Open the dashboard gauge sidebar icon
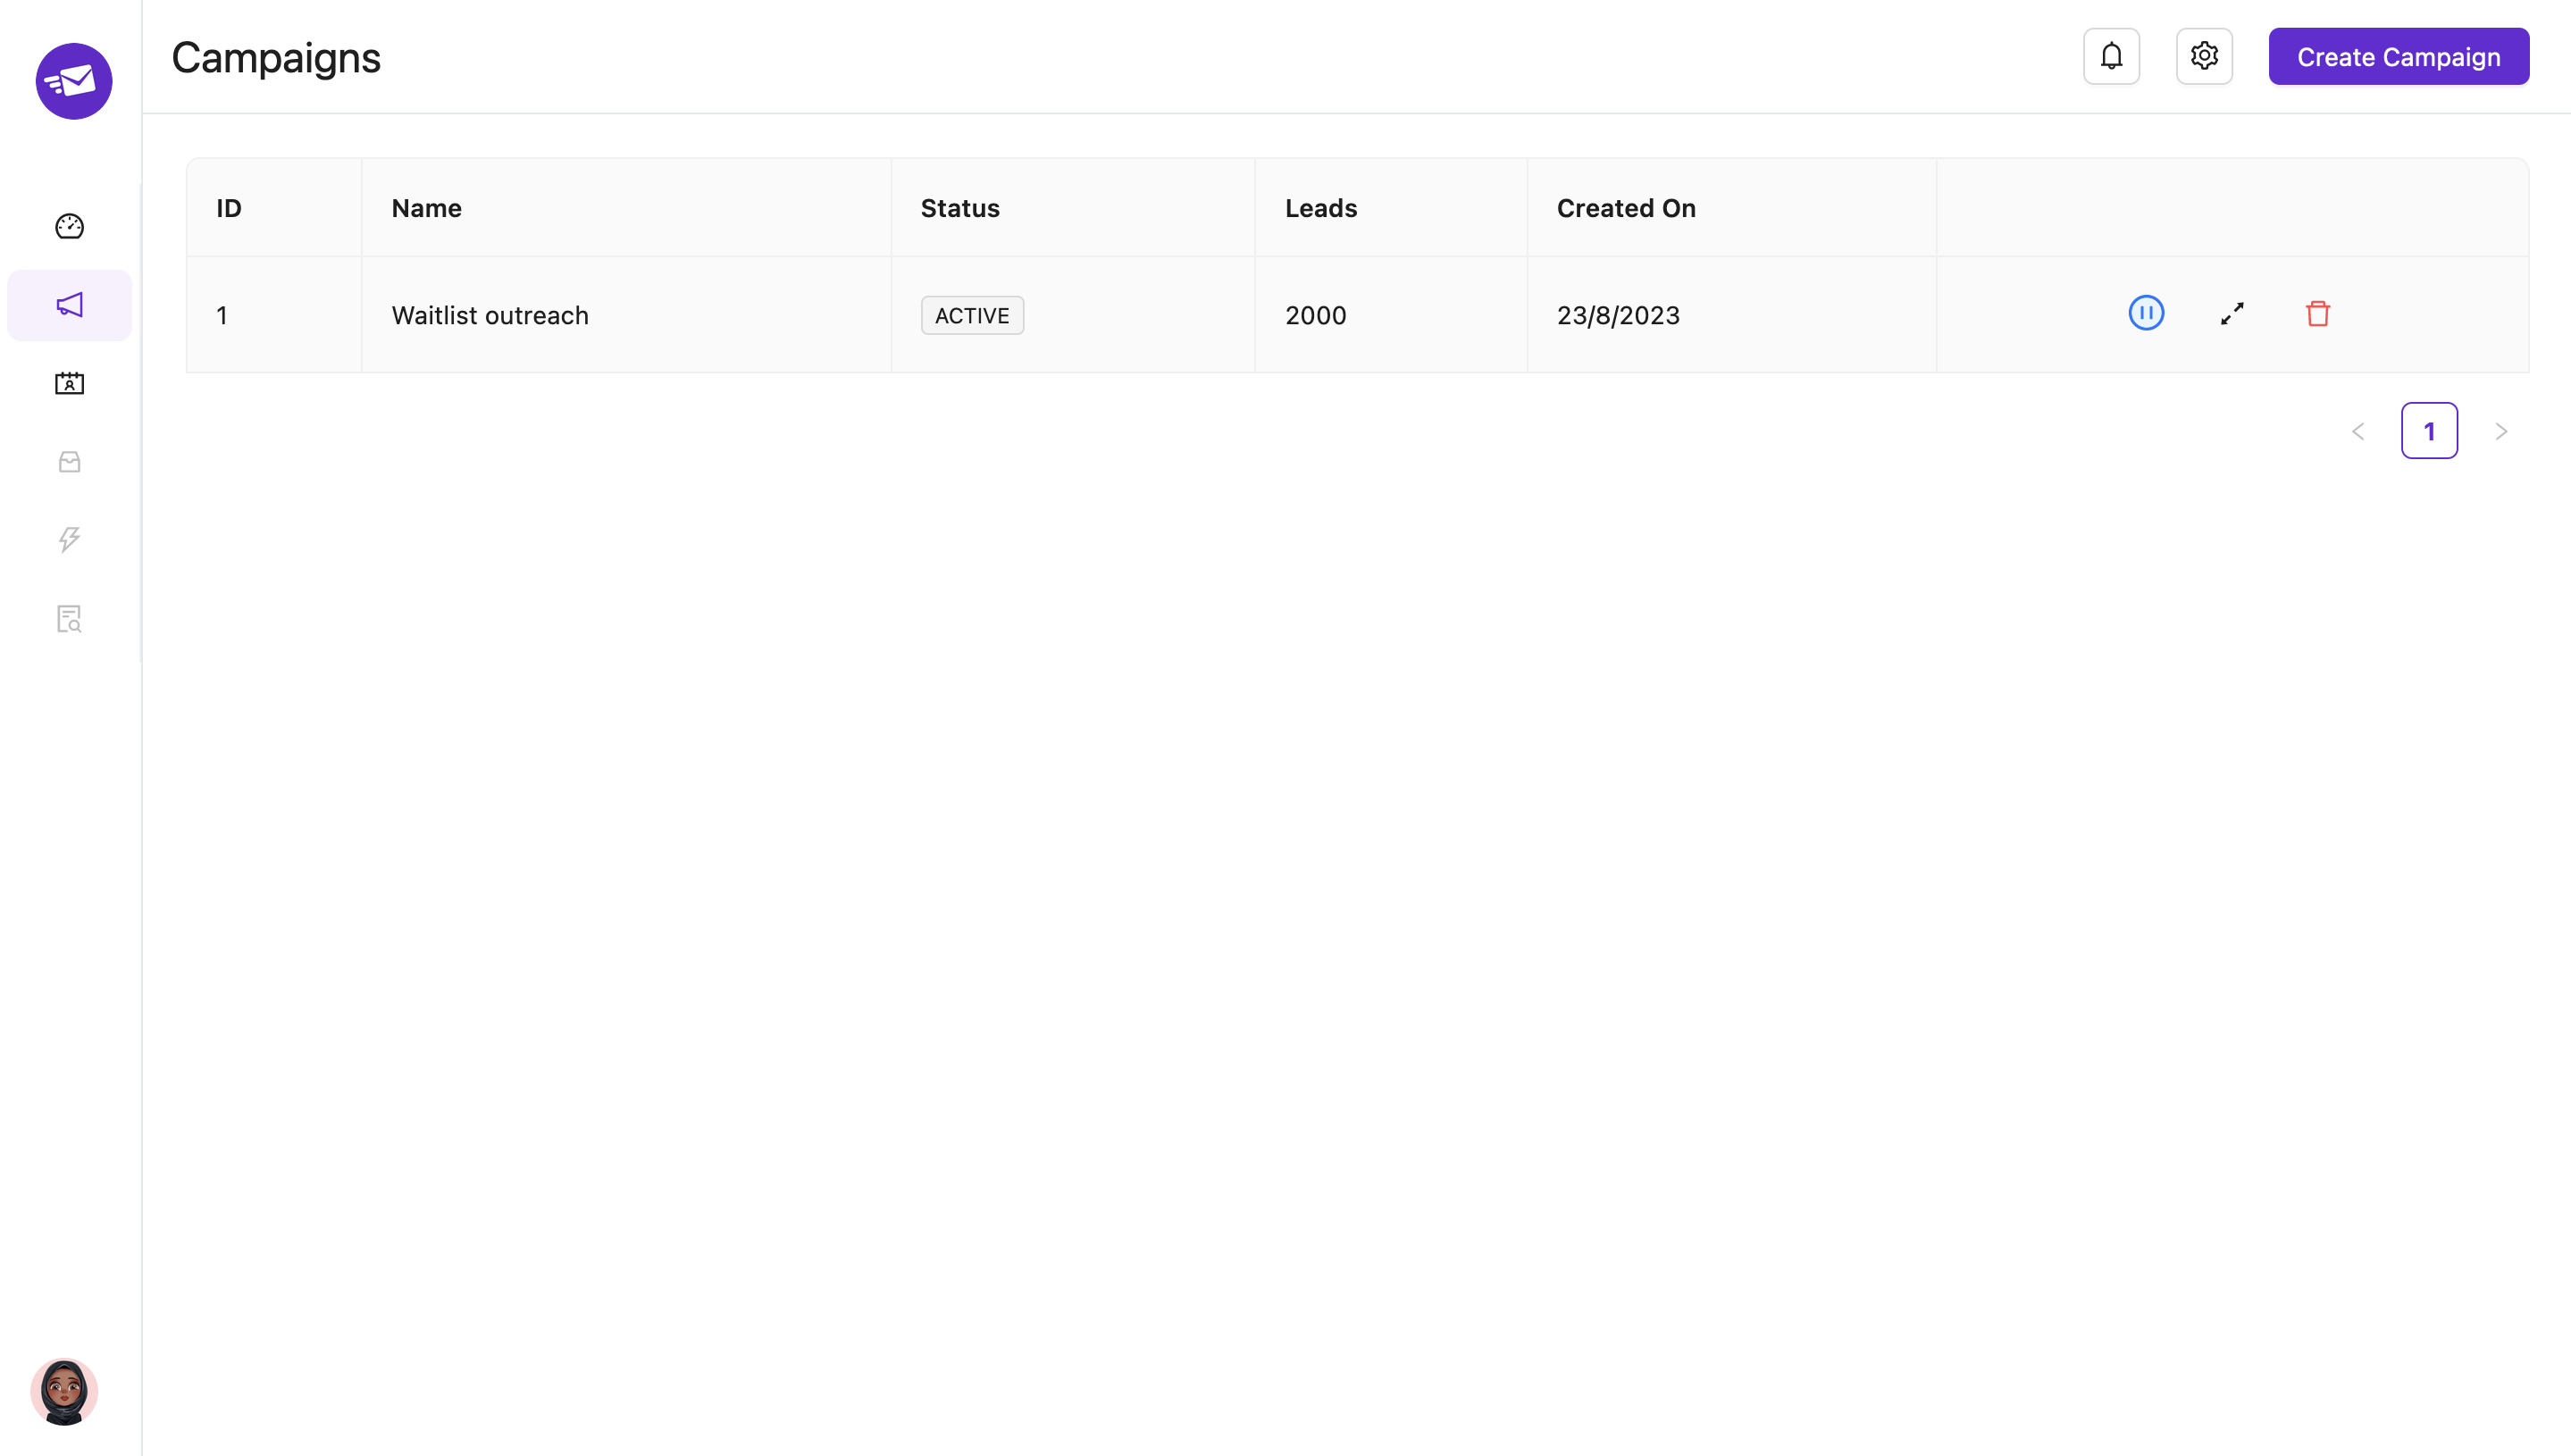Viewport: 2571px width, 1456px height. [69, 227]
